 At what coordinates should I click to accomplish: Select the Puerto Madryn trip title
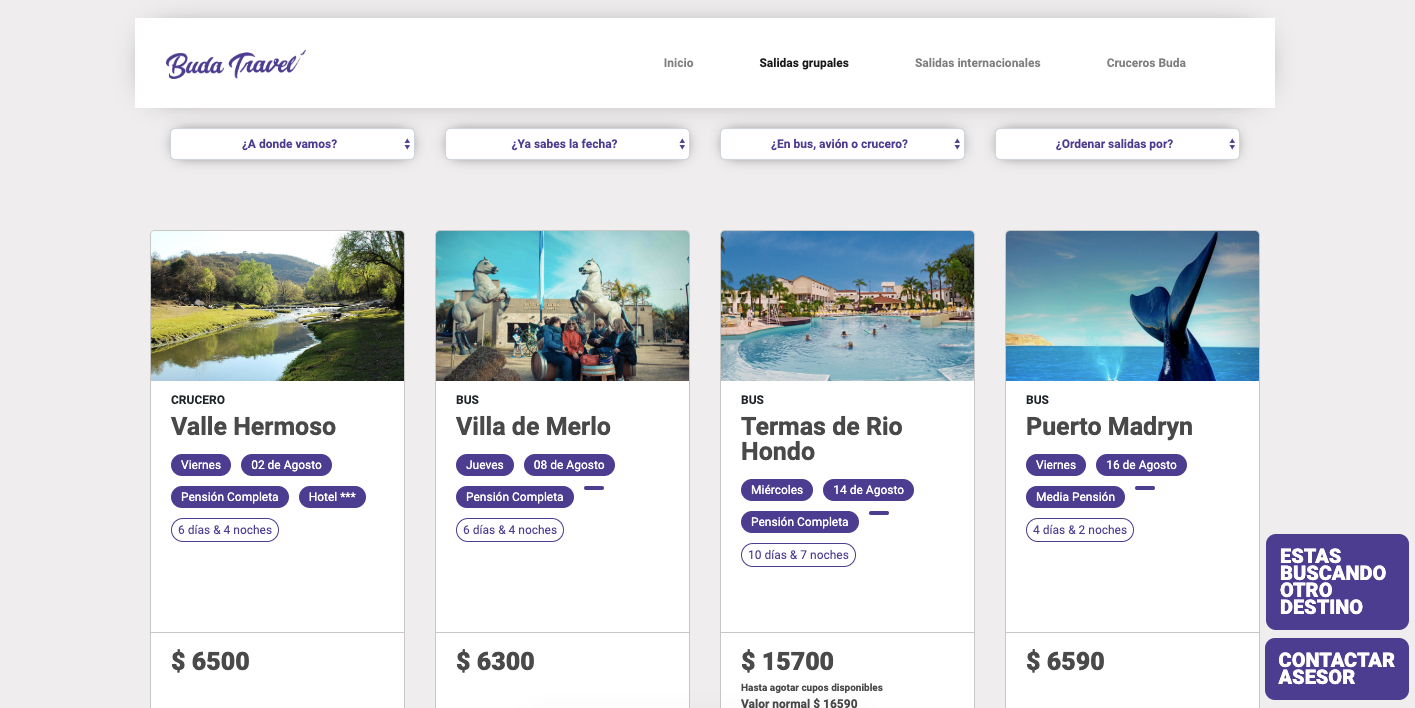pyautogui.click(x=1109, y=427)
